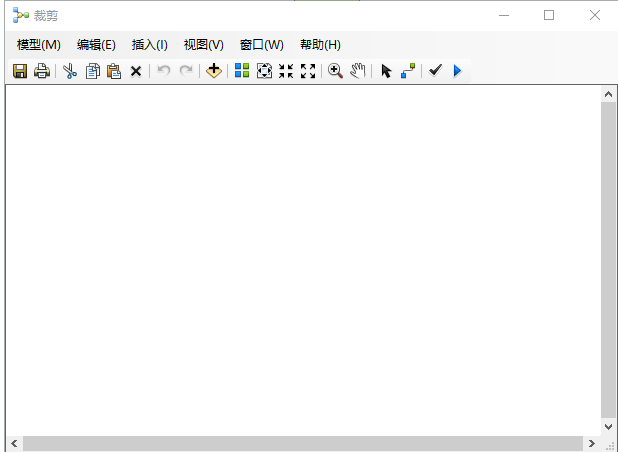618x452 pixels.
Task: Open the 帮助(H) menu
Action: coord(320,45)
